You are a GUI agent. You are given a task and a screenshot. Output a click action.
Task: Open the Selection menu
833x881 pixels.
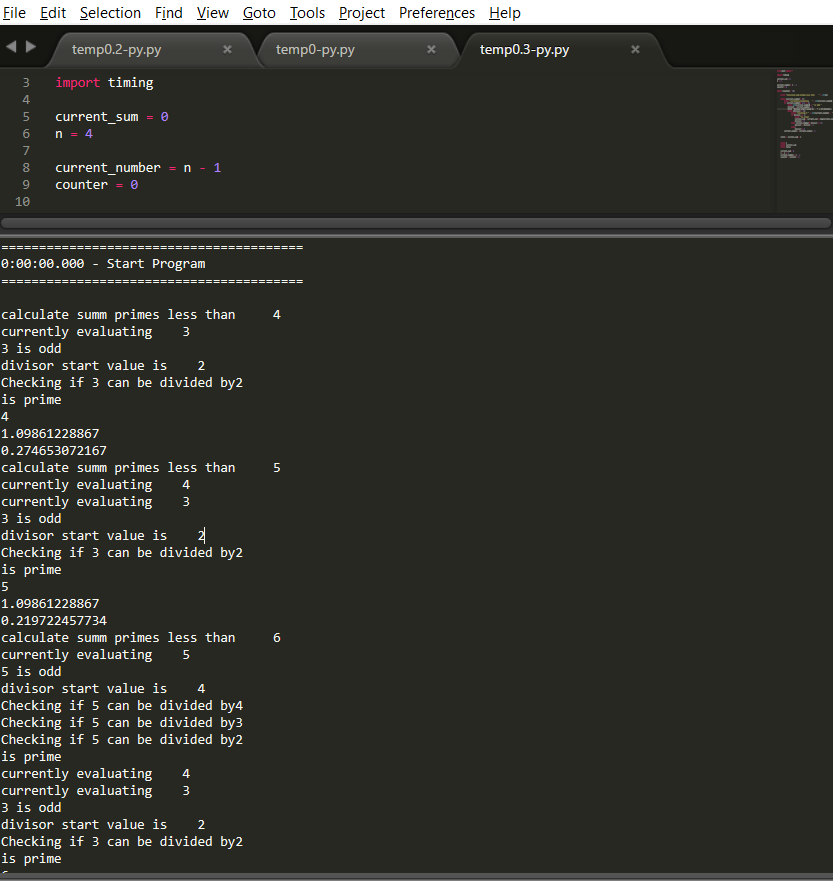pos(110,12)
